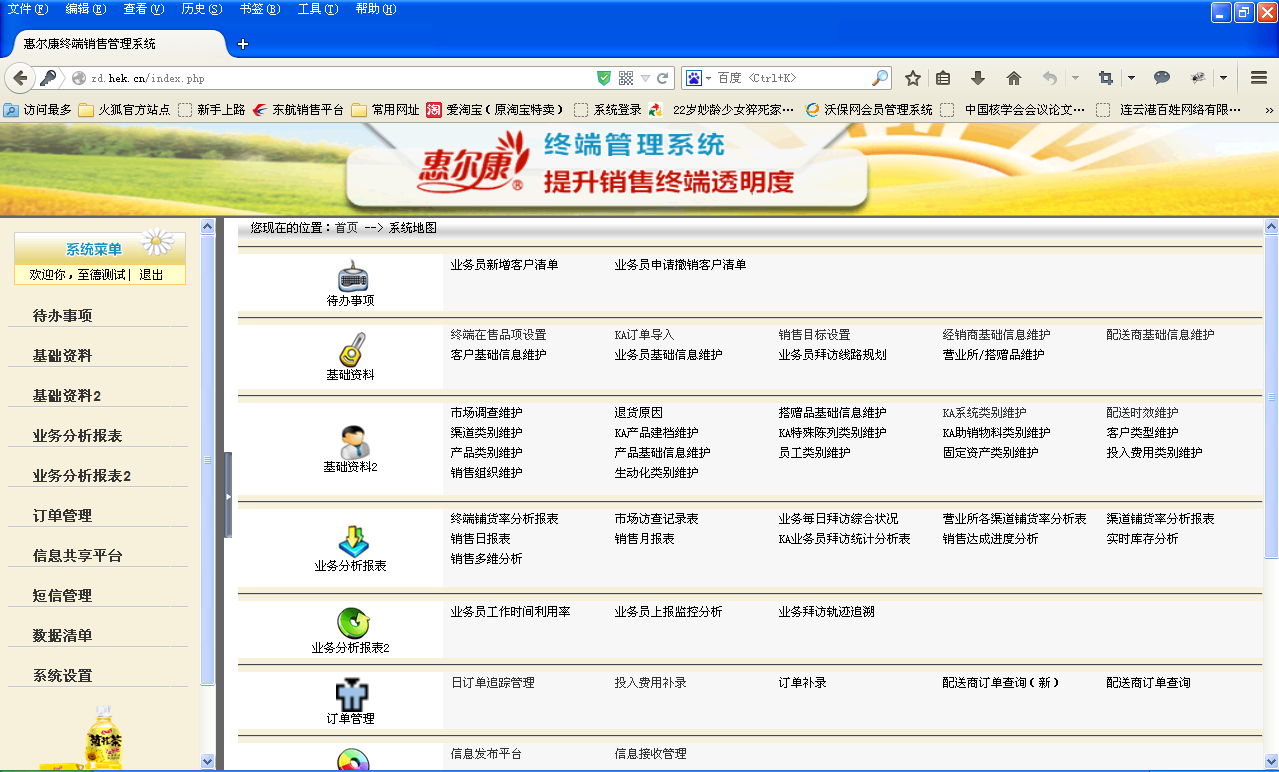
Task: Open the 火狐官方站点 bookmark folder
Action: pyautogui.click(x=124, y=110)
